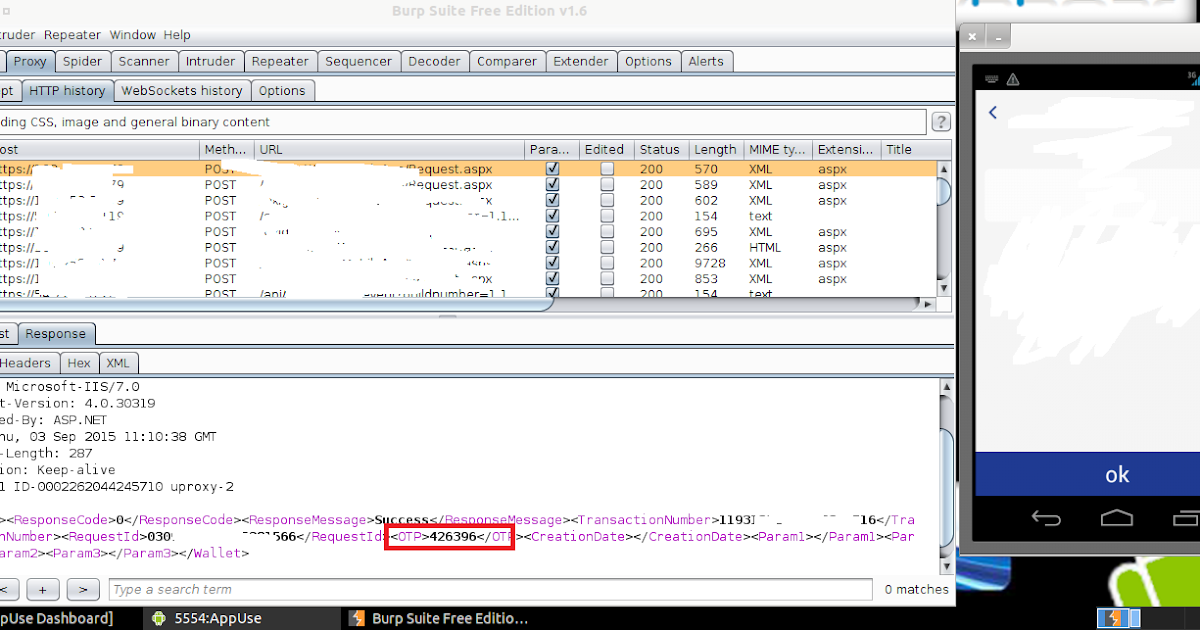This screenshot has width=1200, height=630.
Task: Open the Help menu
Action: (177, 35)
